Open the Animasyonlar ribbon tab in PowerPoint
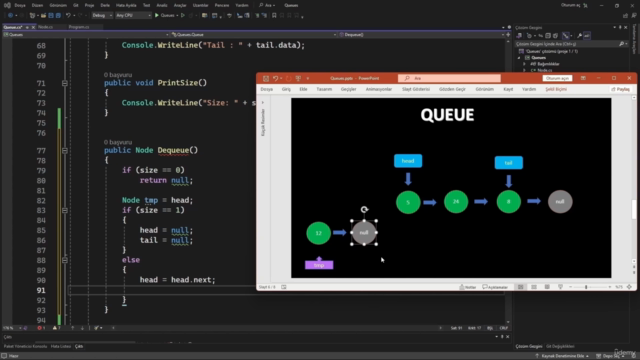This screenshot has height=360, width=640. pyautogui.click(x=379, y=89)
